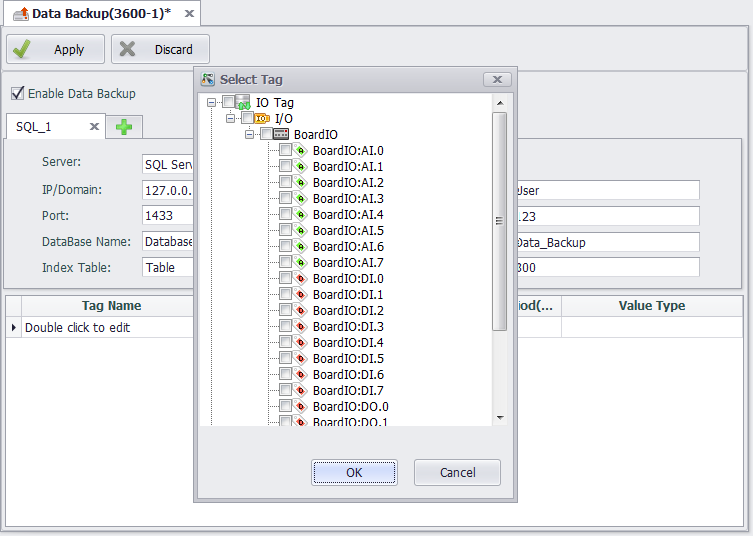Check the BoardIO:DI.5 tag checkbox
Image resolution: width=753 pixels, height=536 pixels.
[285, 358]
